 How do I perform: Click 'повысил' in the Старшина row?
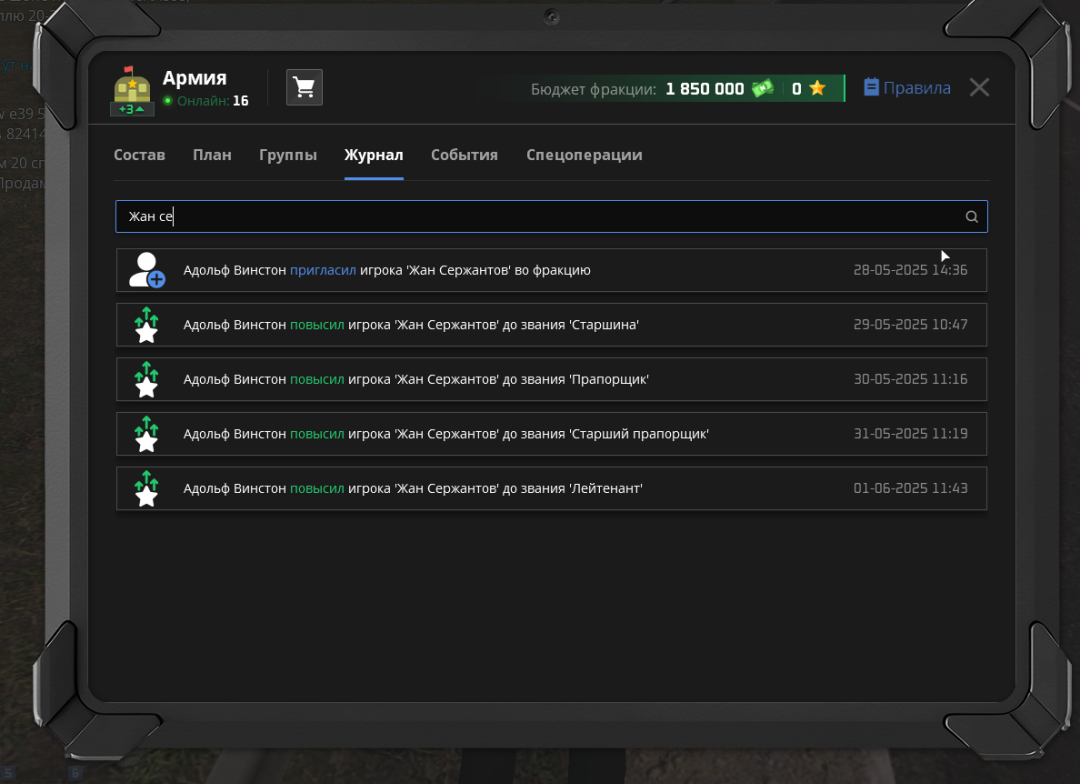[x=317, y=324]
